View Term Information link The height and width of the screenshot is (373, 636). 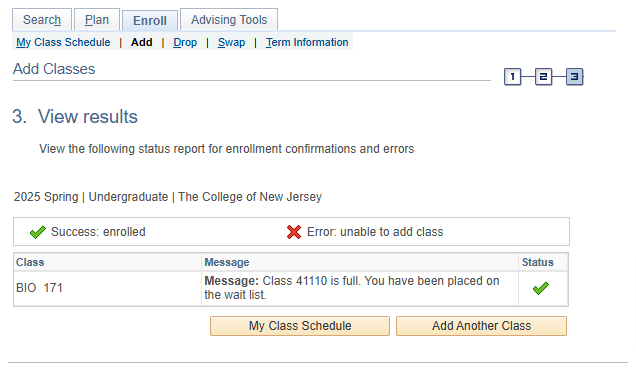pos(307,42)
